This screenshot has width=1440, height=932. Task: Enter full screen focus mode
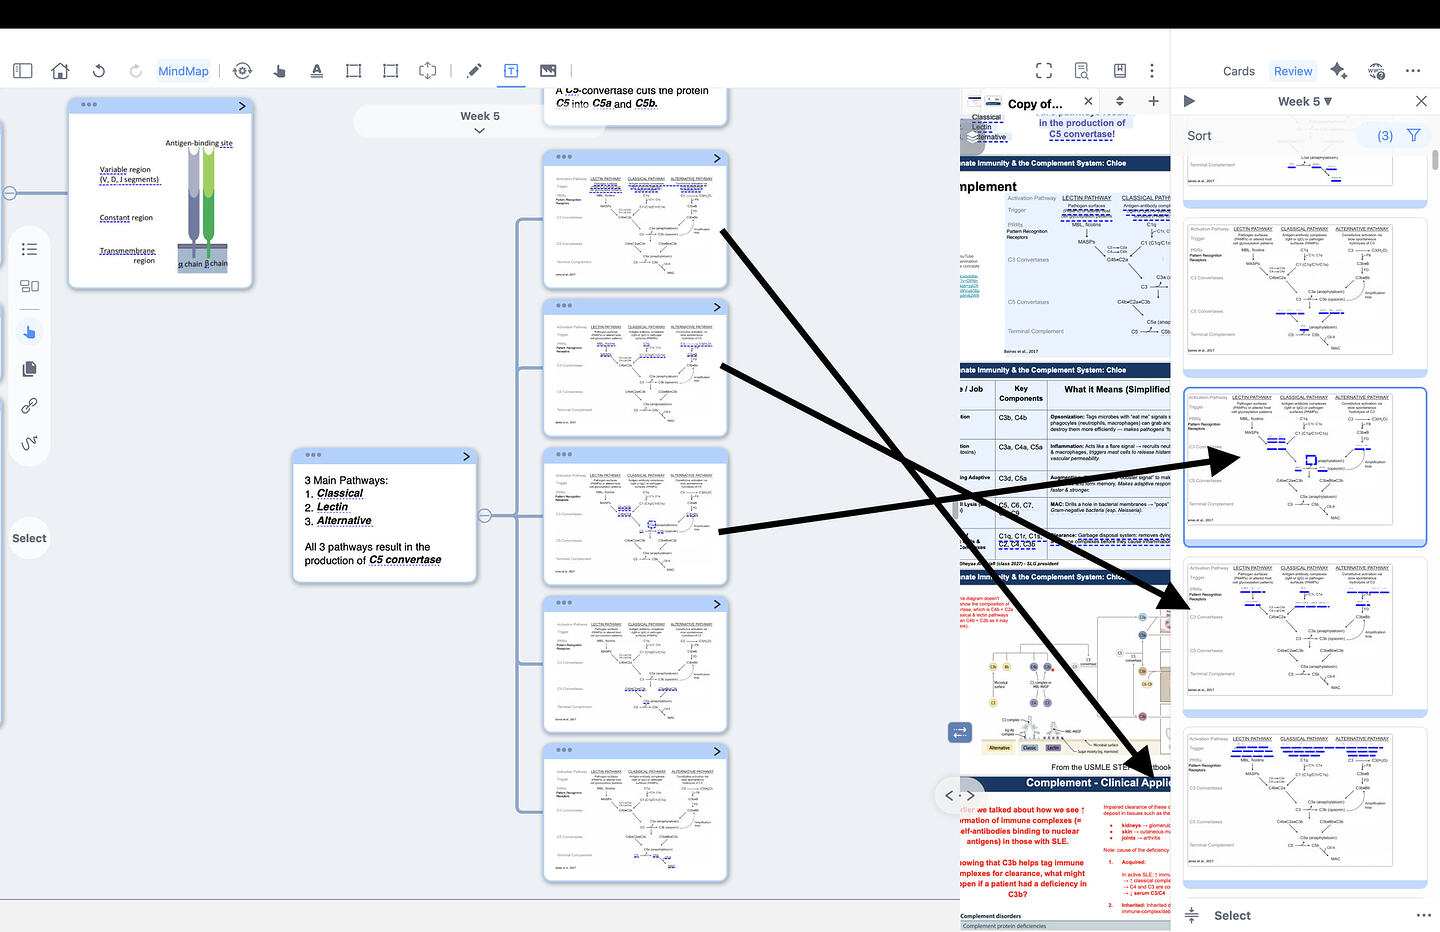pyautogui.click(x=1044, y=71)
